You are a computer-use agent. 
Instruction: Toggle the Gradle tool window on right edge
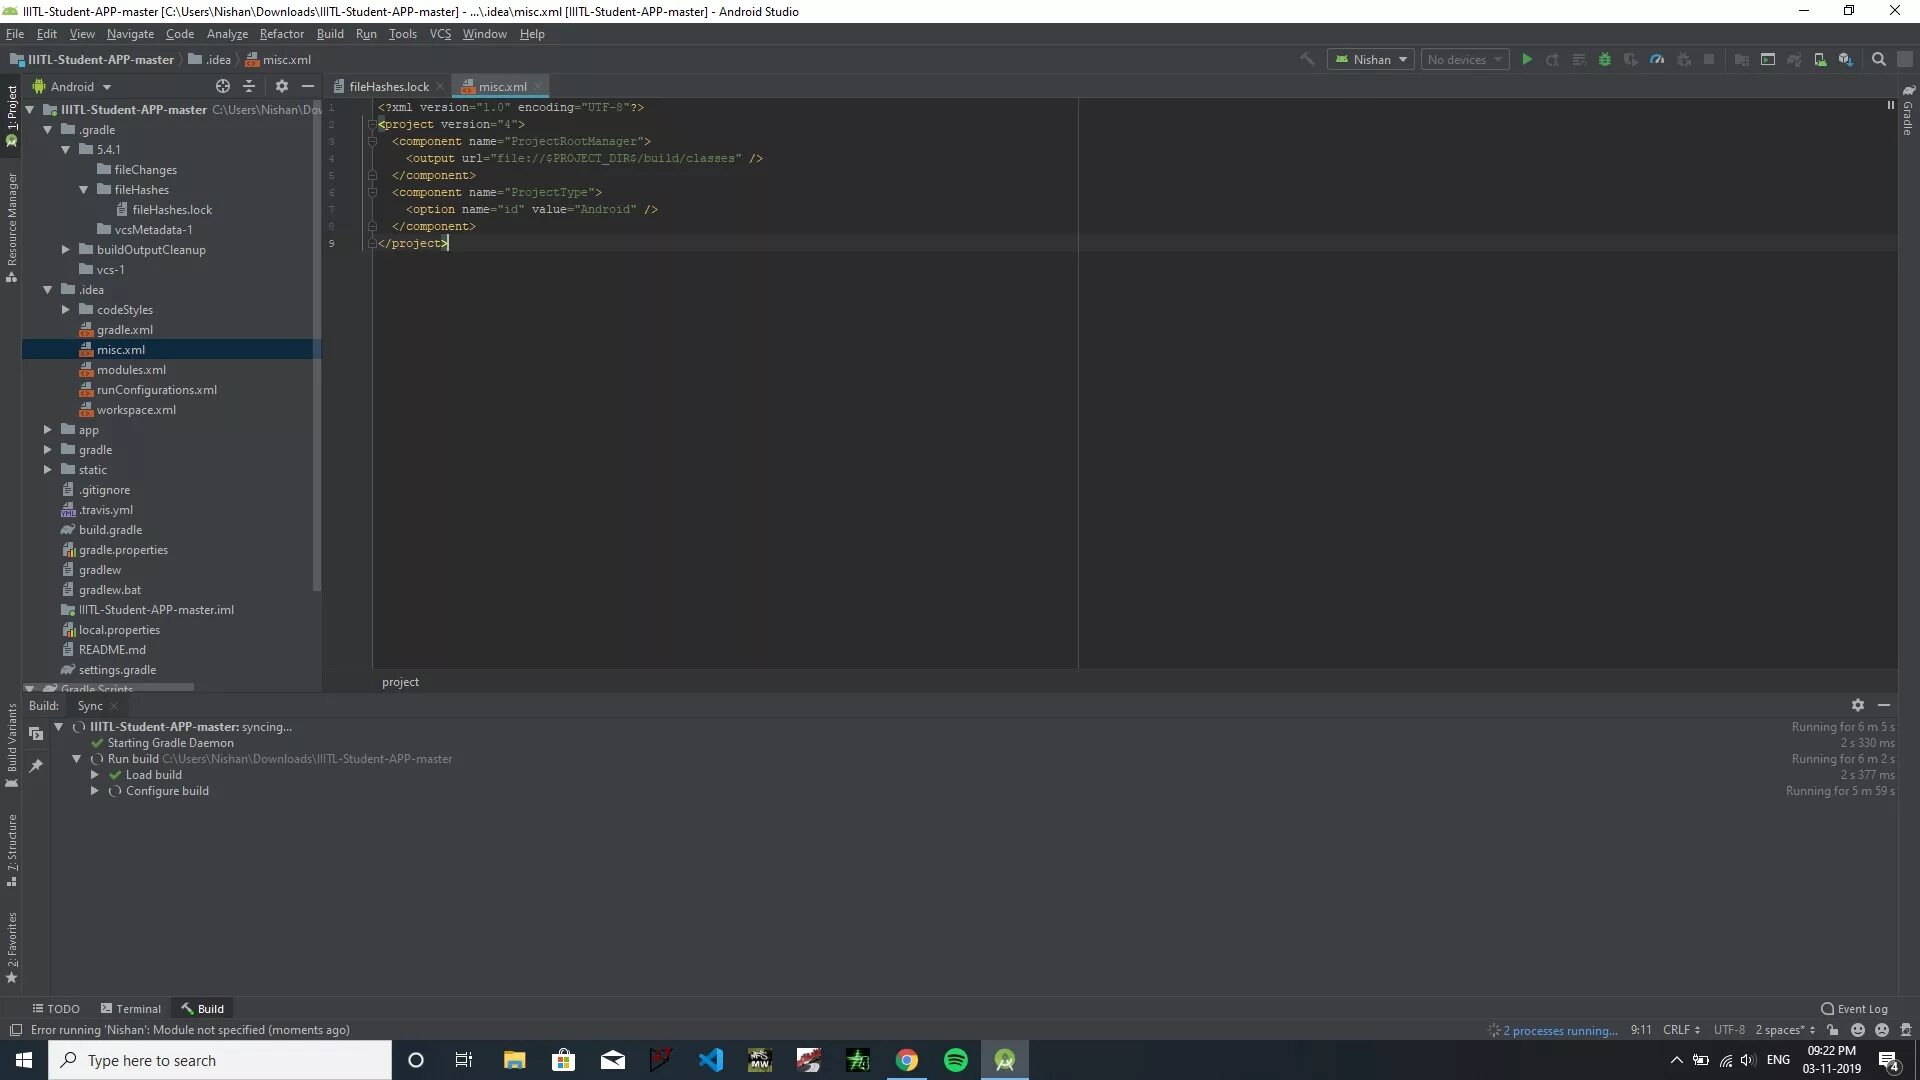(x=1908, y=112)
